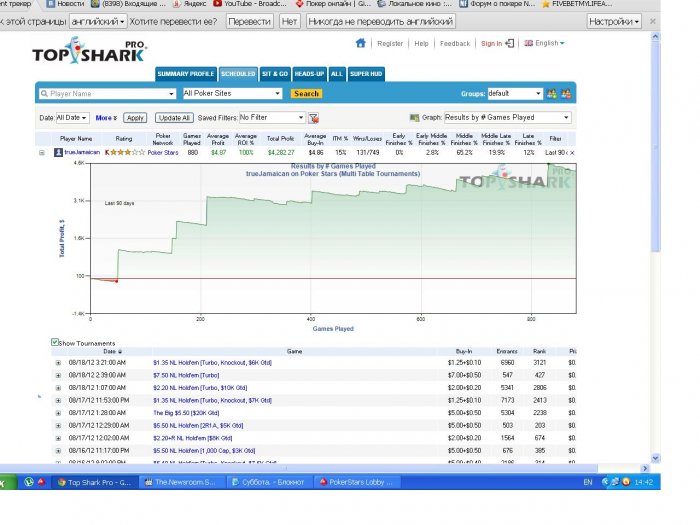Viewport: 700px width, 525px height.
Task: Switch to the Heads-Up tab
Action: (x=309, y=74)
